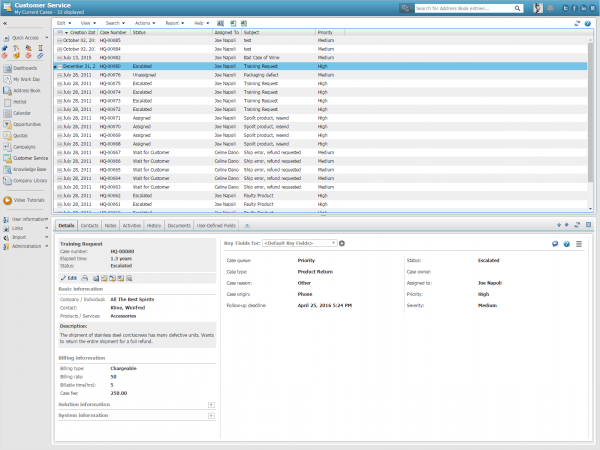Screen dimensions: 600x450
Task: Open help for the case list
Action: coord(588,23)
